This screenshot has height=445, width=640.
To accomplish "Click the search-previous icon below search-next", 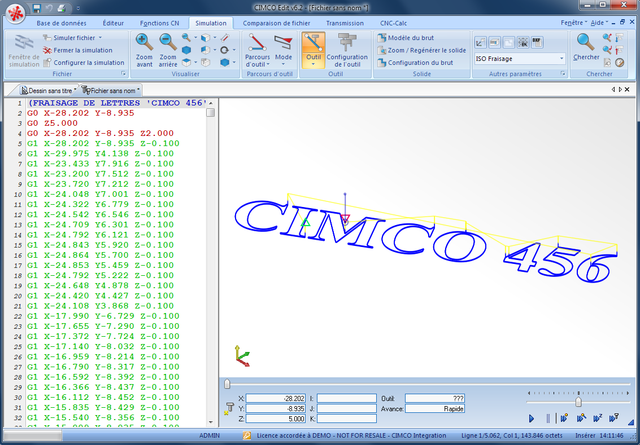I will click(x=607, y=50).
